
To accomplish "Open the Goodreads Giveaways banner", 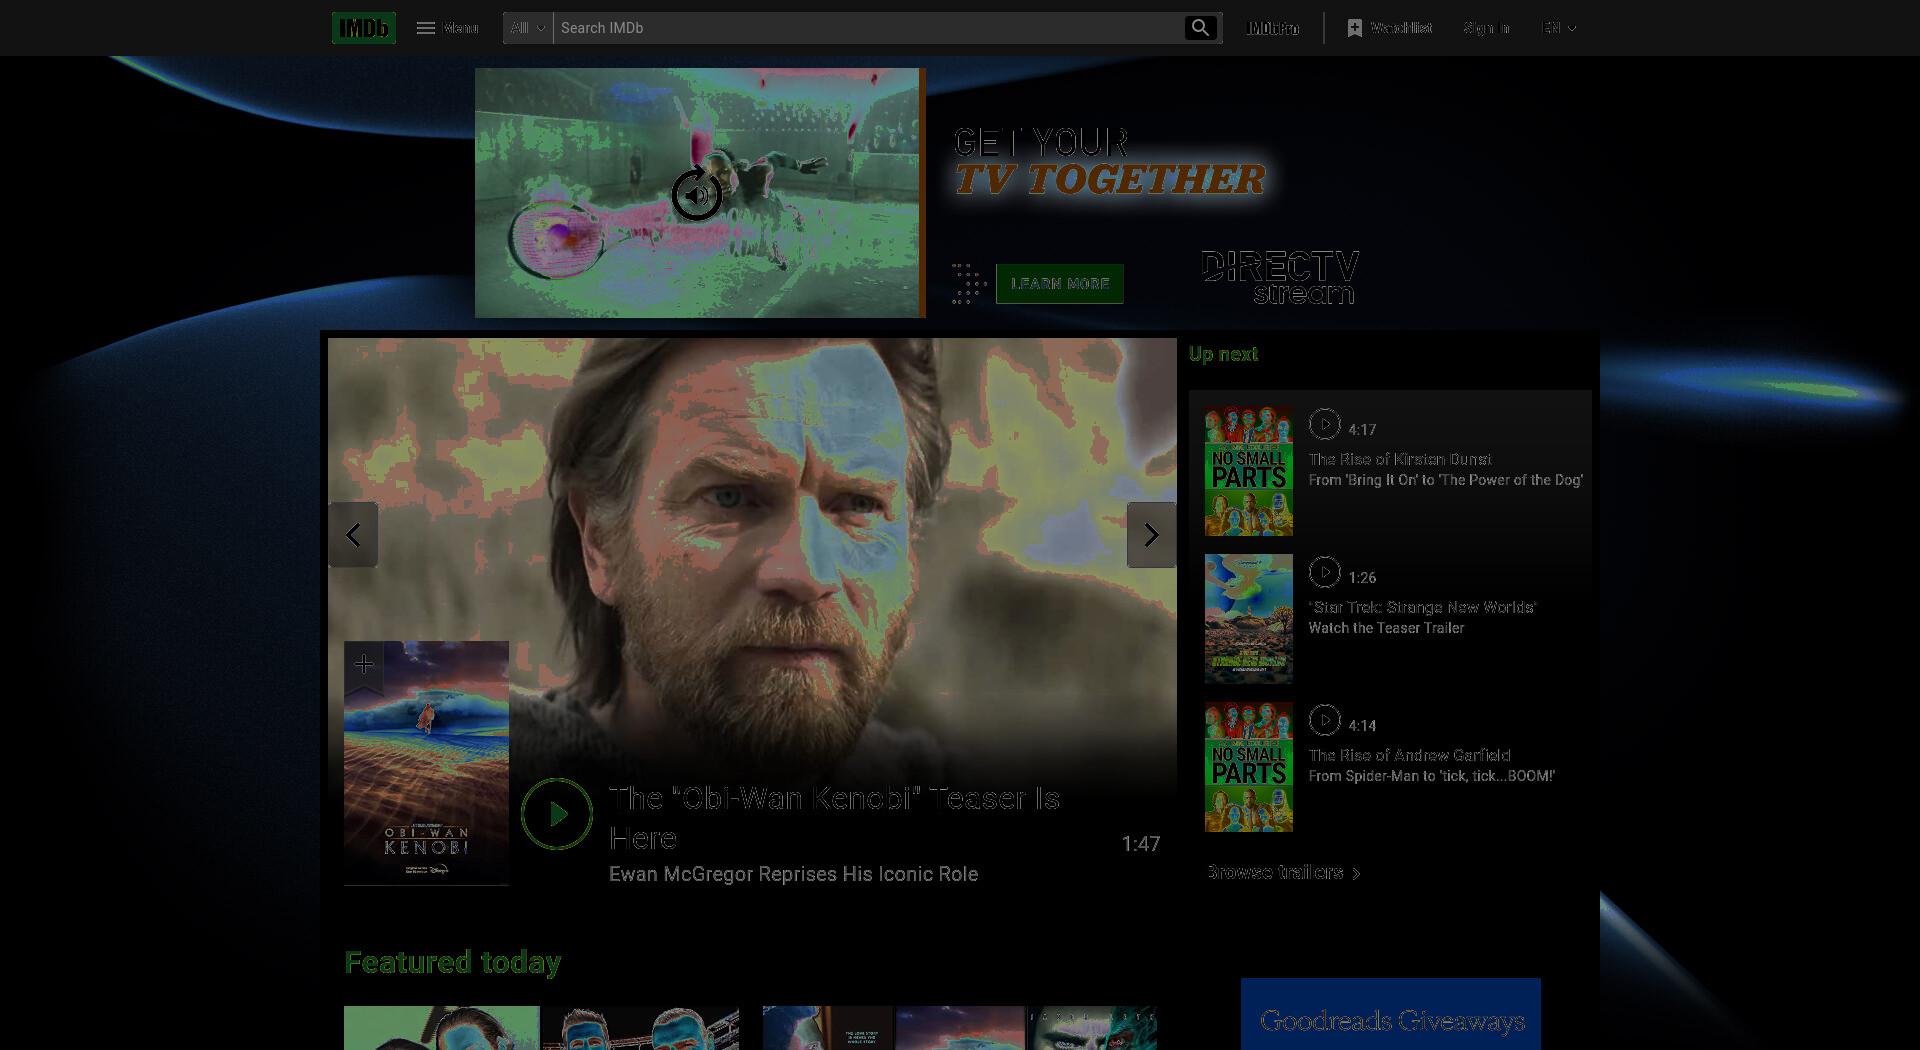I will (1391, 1014).
